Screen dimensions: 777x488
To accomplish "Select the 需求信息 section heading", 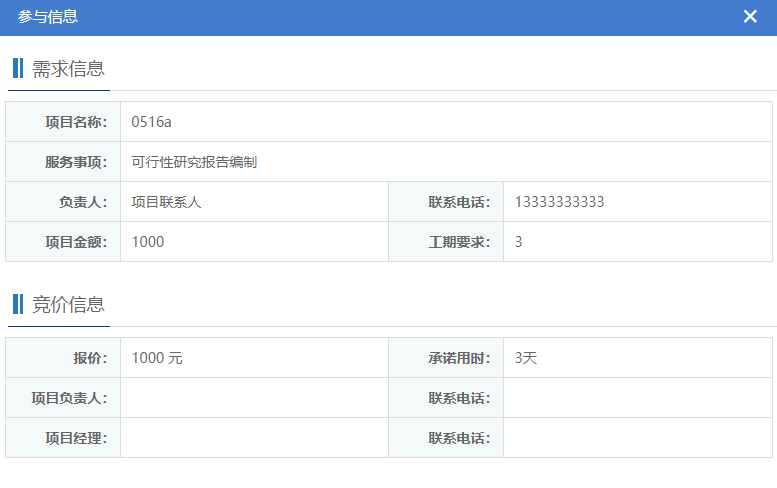I will coord(68,69).
